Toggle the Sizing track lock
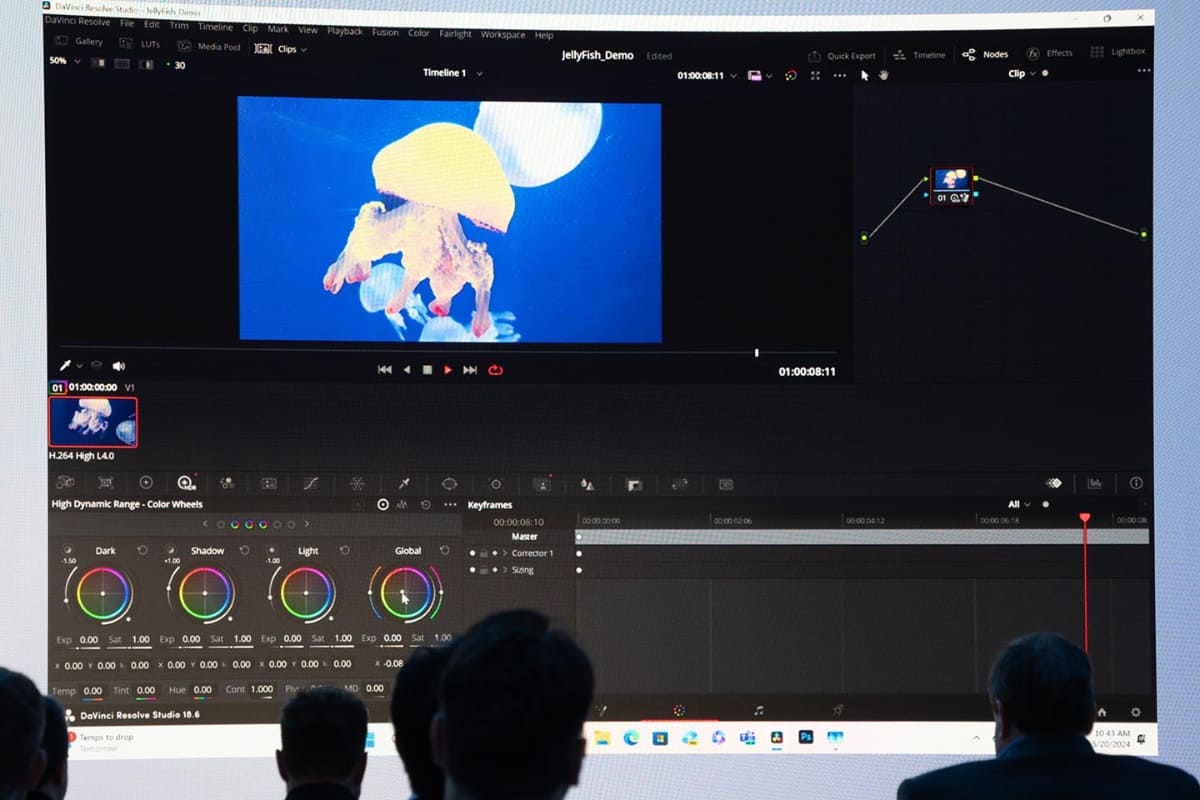This screenshot has height=800, width=1200. click(x=484, y=570)
